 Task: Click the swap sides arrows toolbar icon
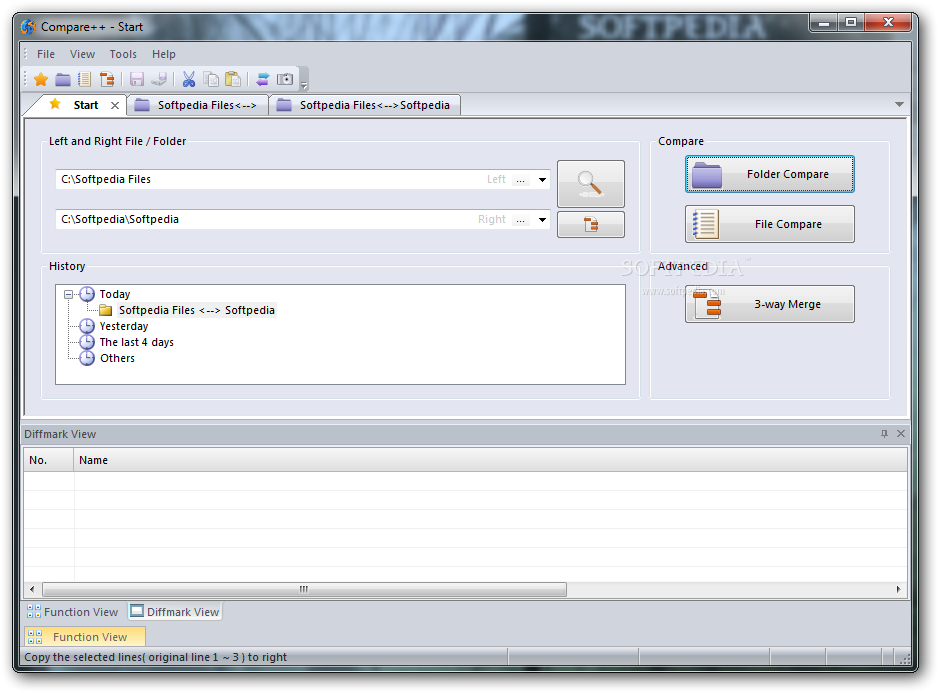(x=262, y=79)
